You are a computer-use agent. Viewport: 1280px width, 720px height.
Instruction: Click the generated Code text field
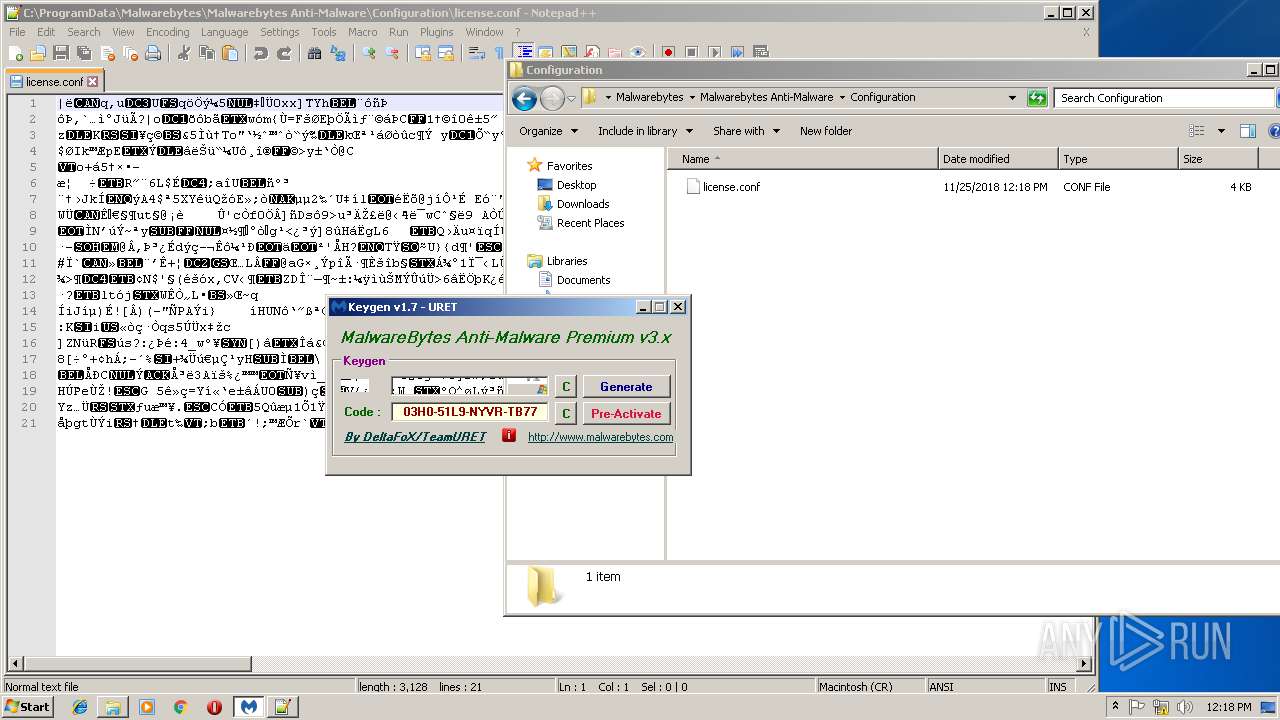(470, 412)
